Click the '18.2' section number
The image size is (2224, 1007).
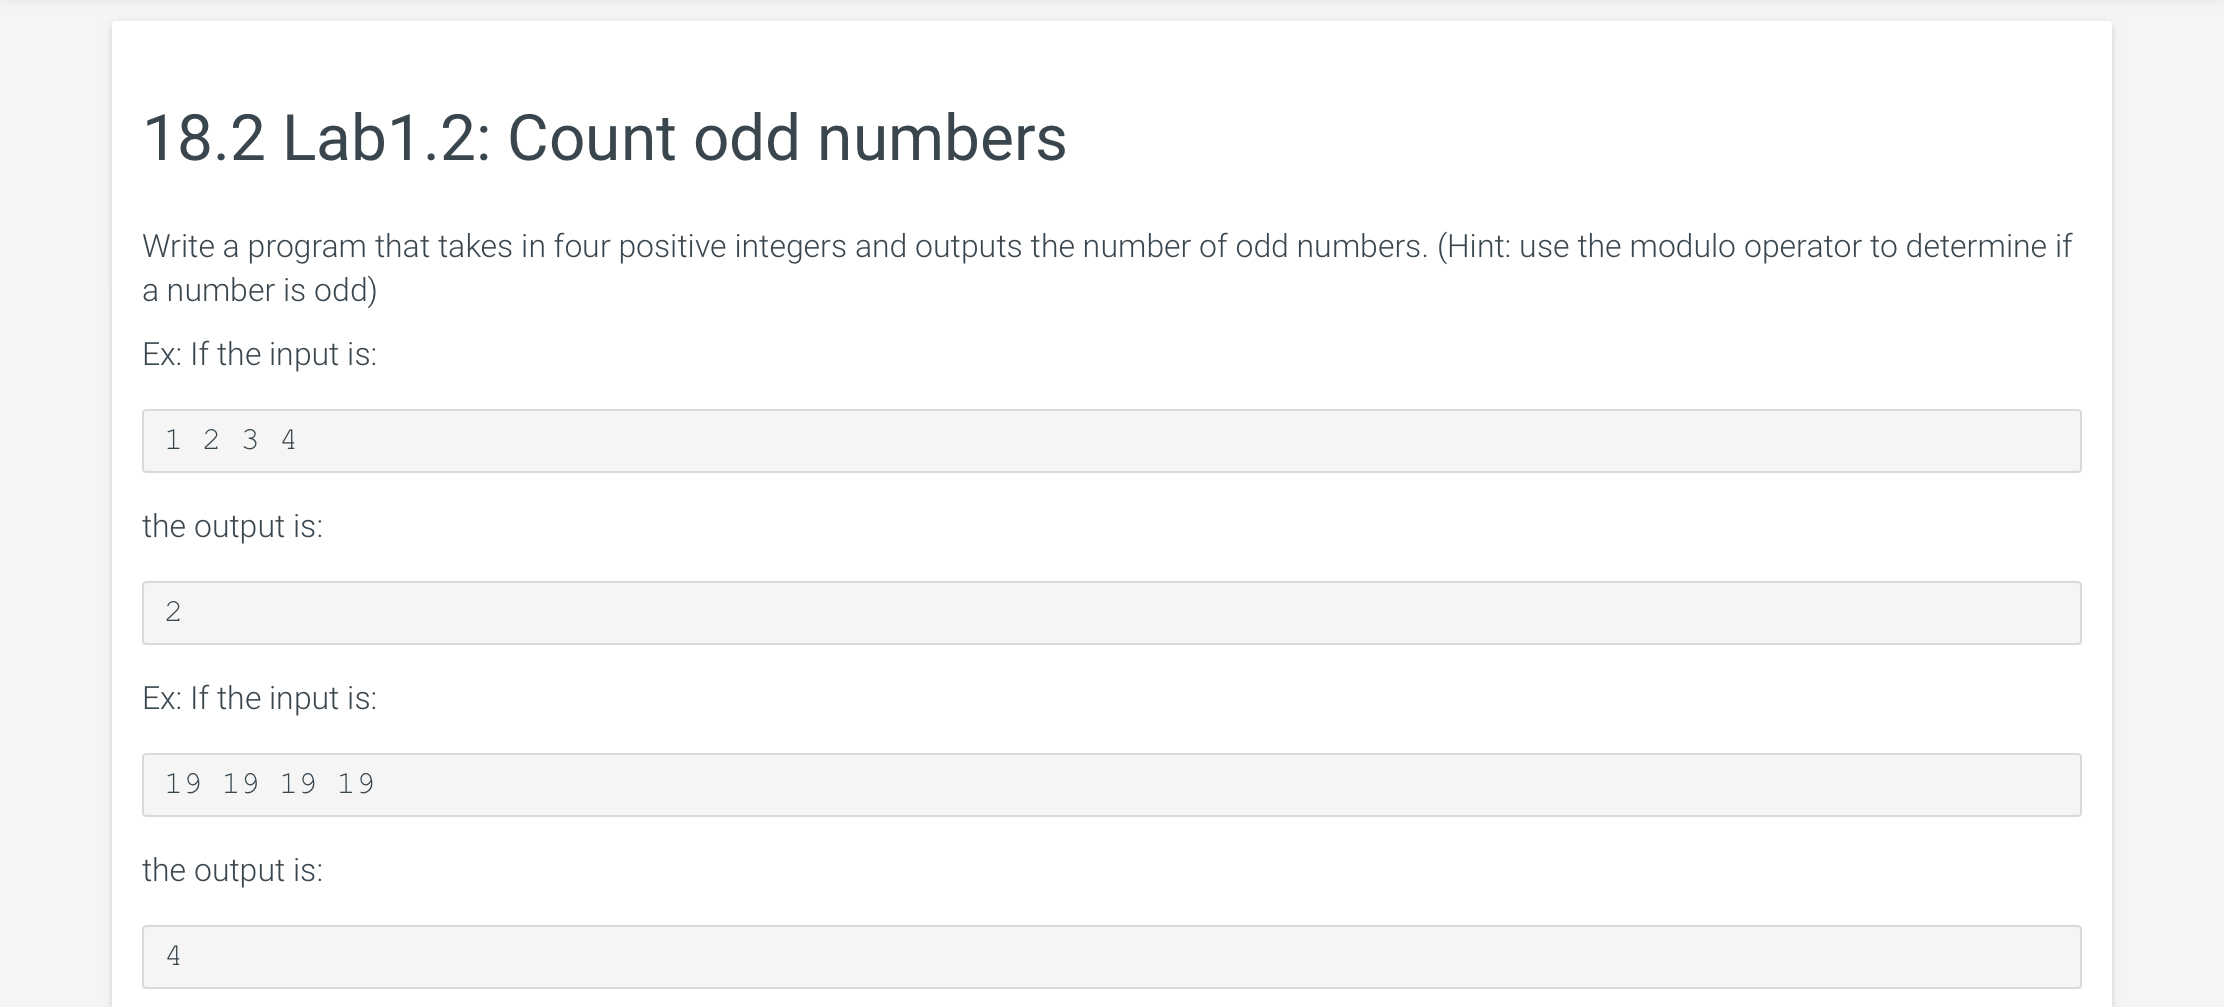(205, 138)
